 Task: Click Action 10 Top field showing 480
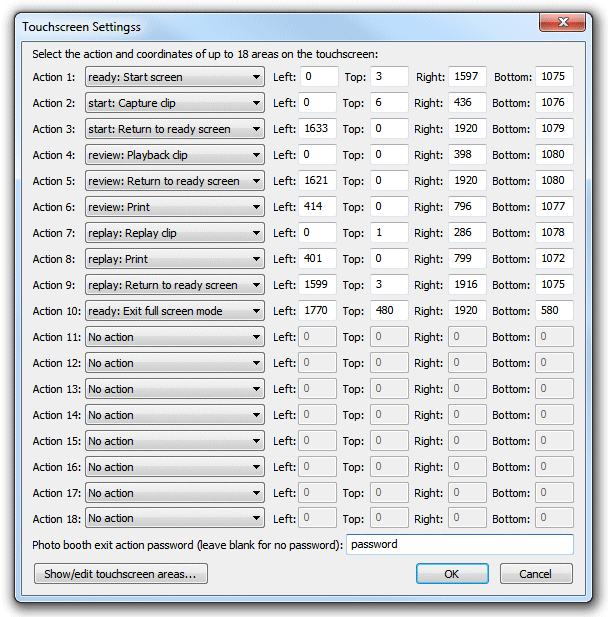[389, 310]
